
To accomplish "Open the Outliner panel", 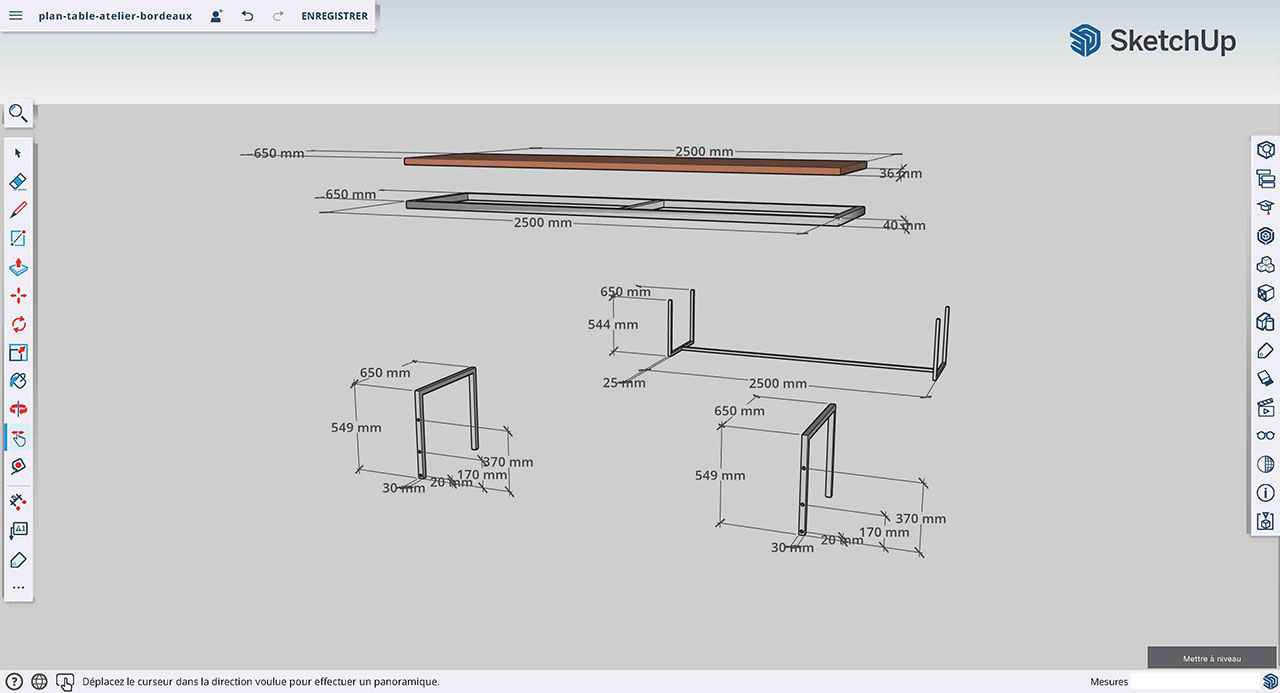I will [1265, 179].
